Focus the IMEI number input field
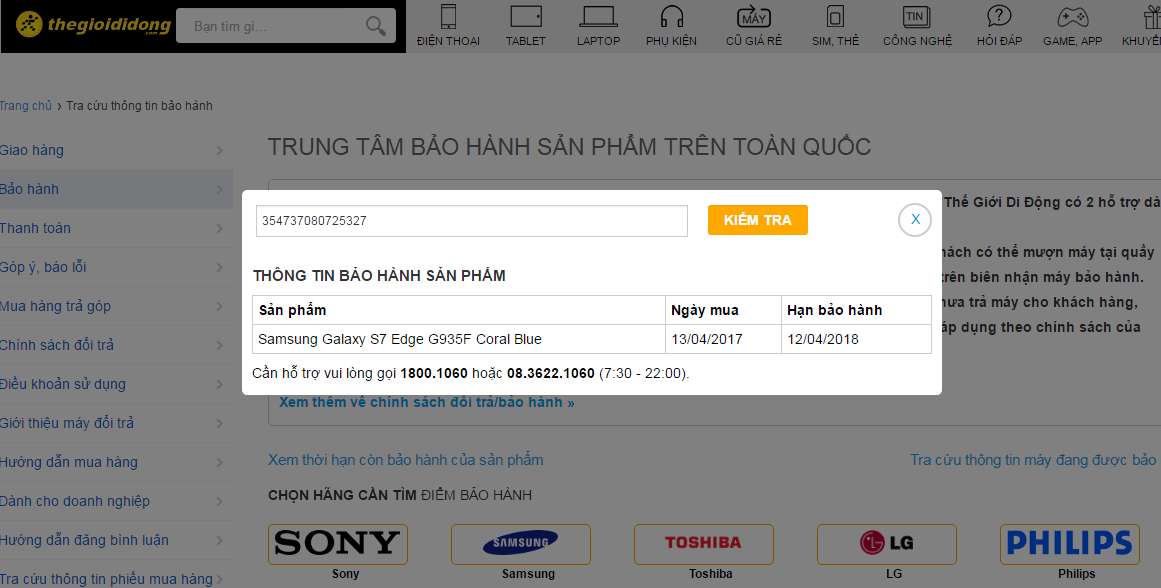1161x588 pixels. coord(472,221)
